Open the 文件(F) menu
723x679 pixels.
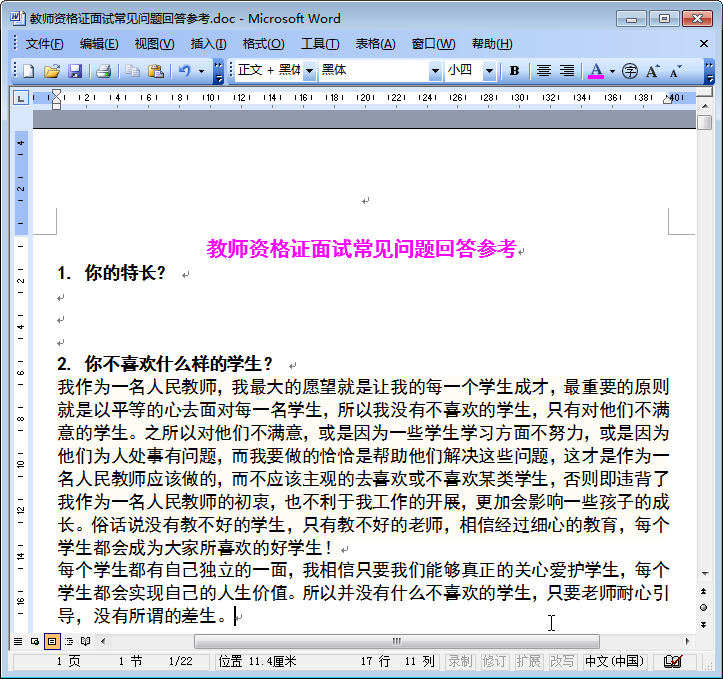point(44,44)
